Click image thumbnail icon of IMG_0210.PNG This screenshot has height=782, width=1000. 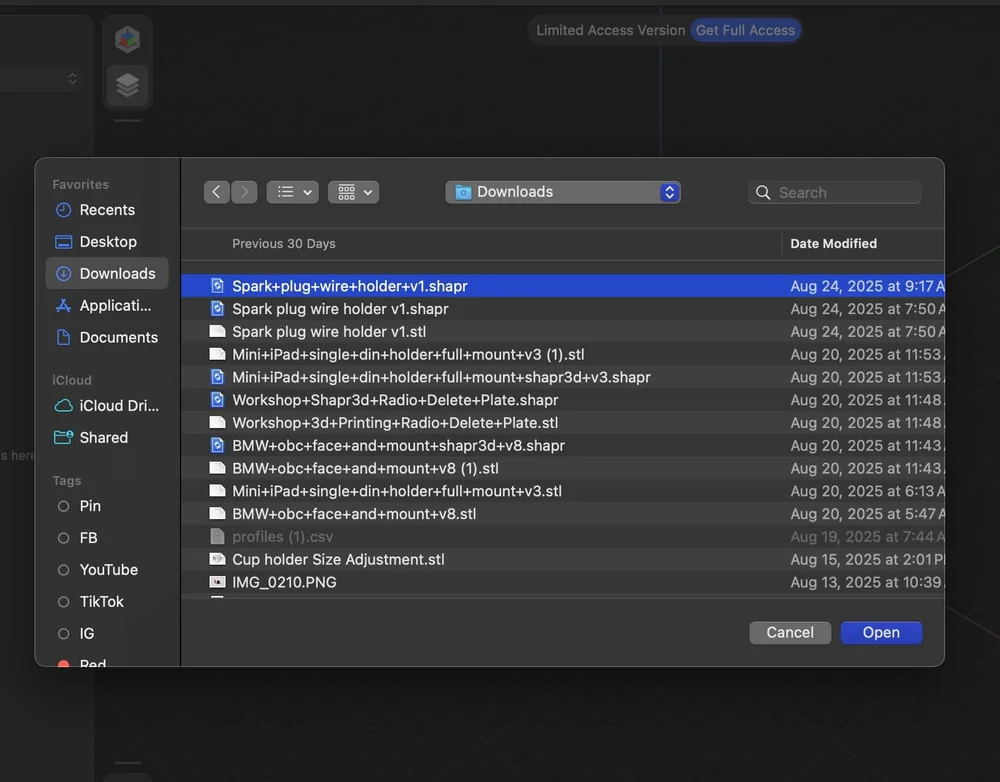click(217, 582)
